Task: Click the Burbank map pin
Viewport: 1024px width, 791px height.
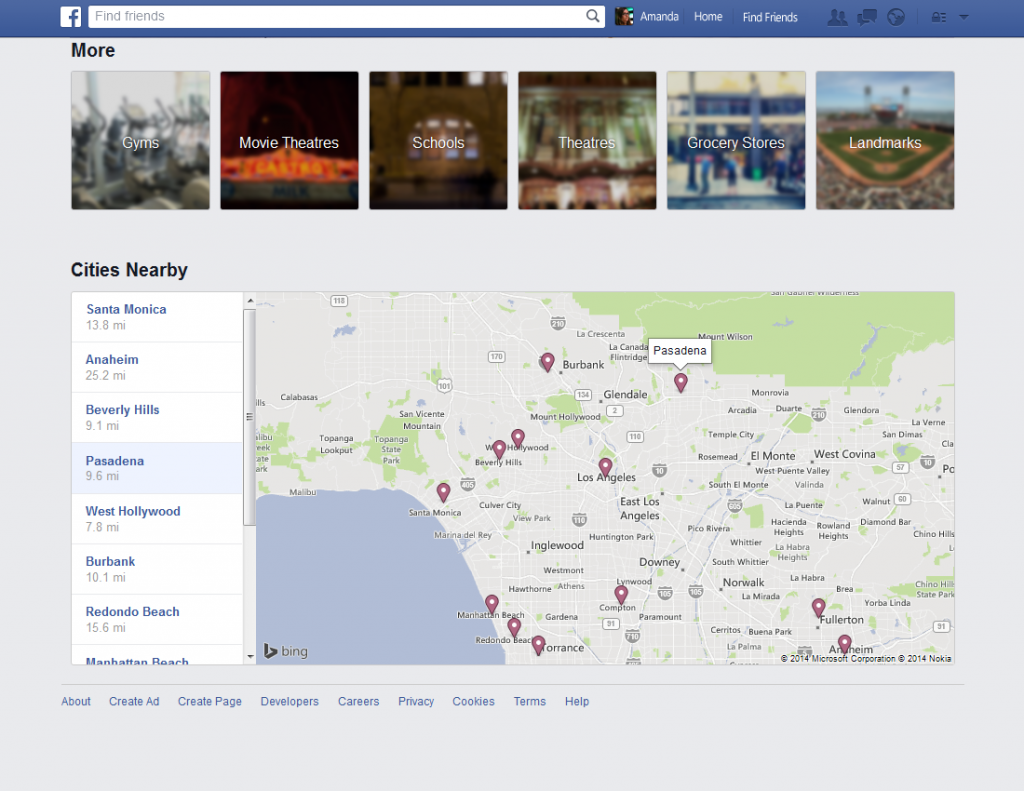Action: 547,362
